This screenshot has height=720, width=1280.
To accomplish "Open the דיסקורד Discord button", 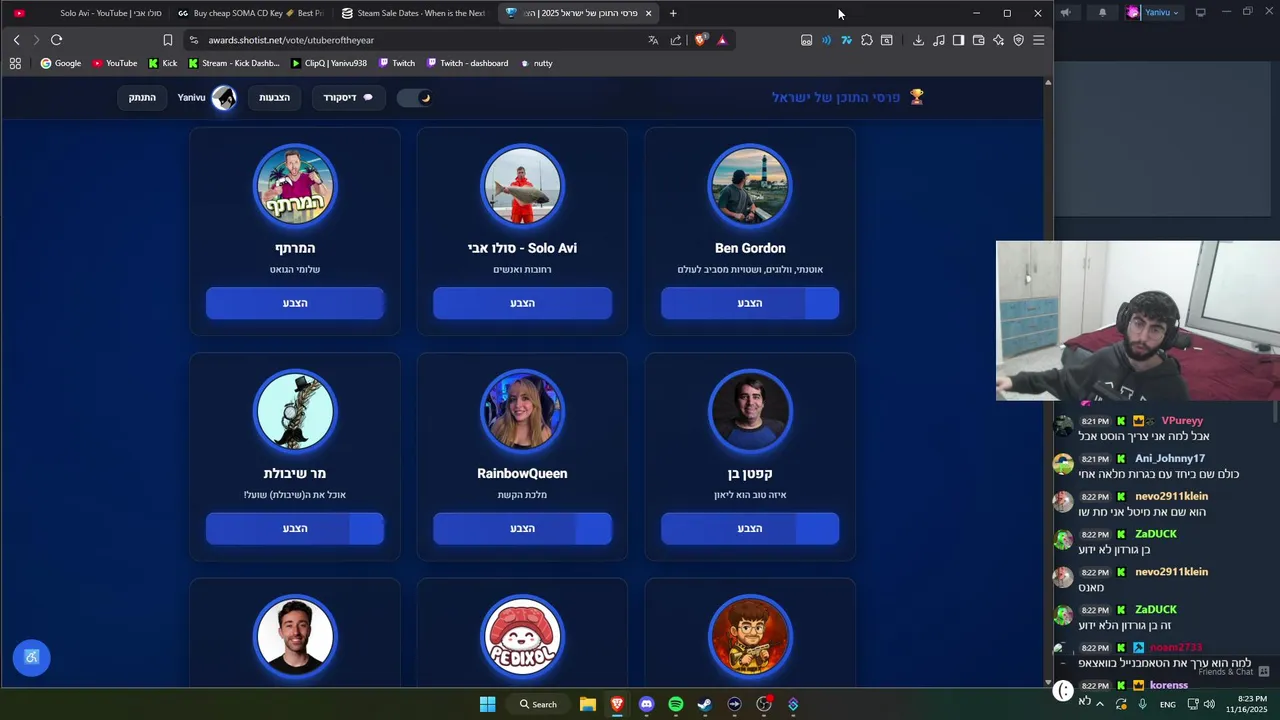I will (x=347, y=97).
